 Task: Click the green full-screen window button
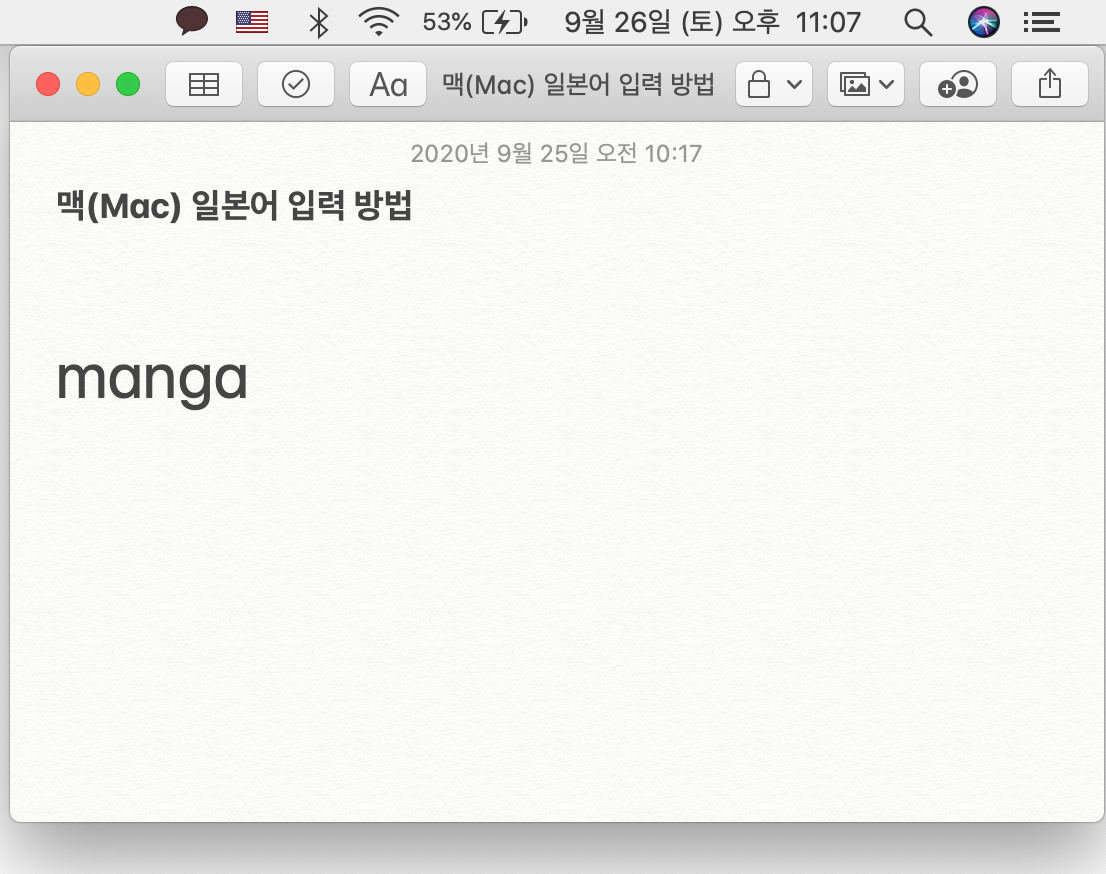coord(128,85)
